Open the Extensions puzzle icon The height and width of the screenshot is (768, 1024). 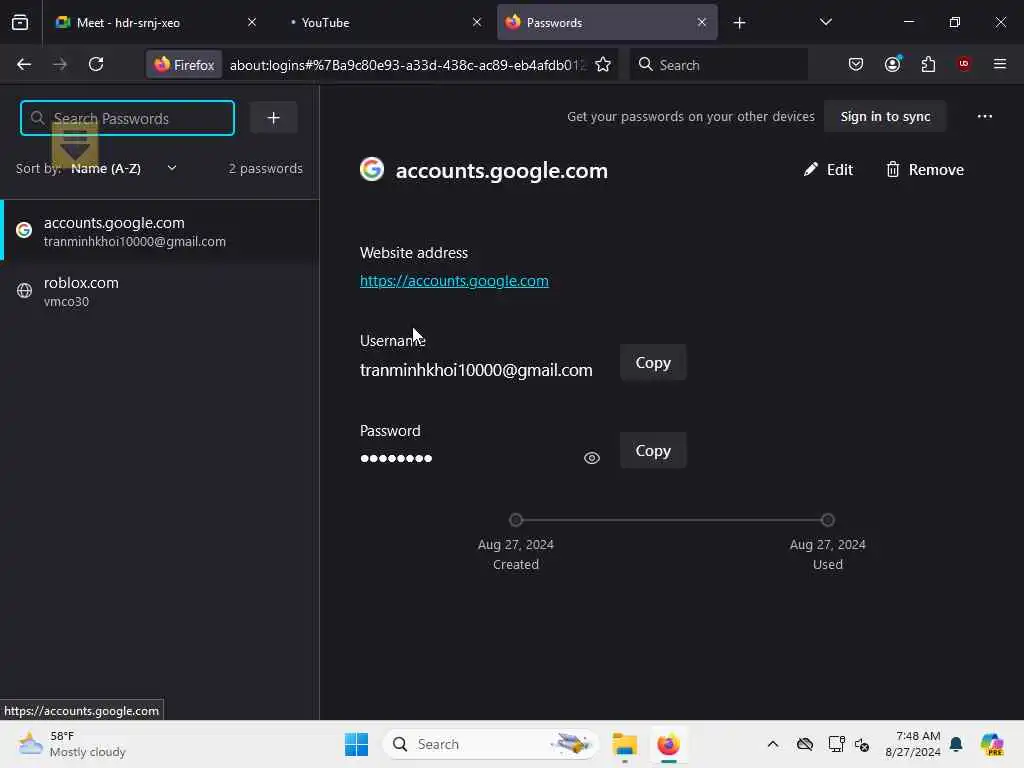tap(928, 64)
